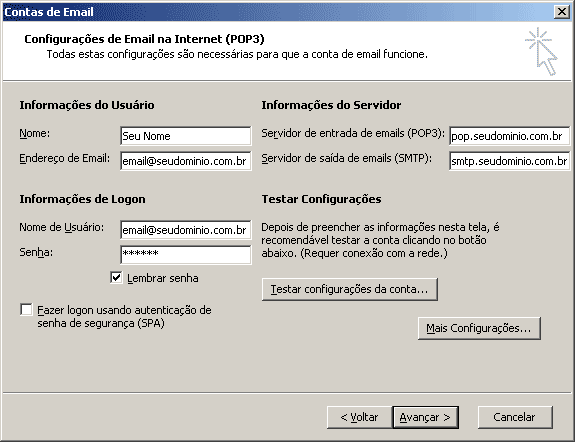
Task: Click the Servidor de saída de emails label
Action: 347,158
